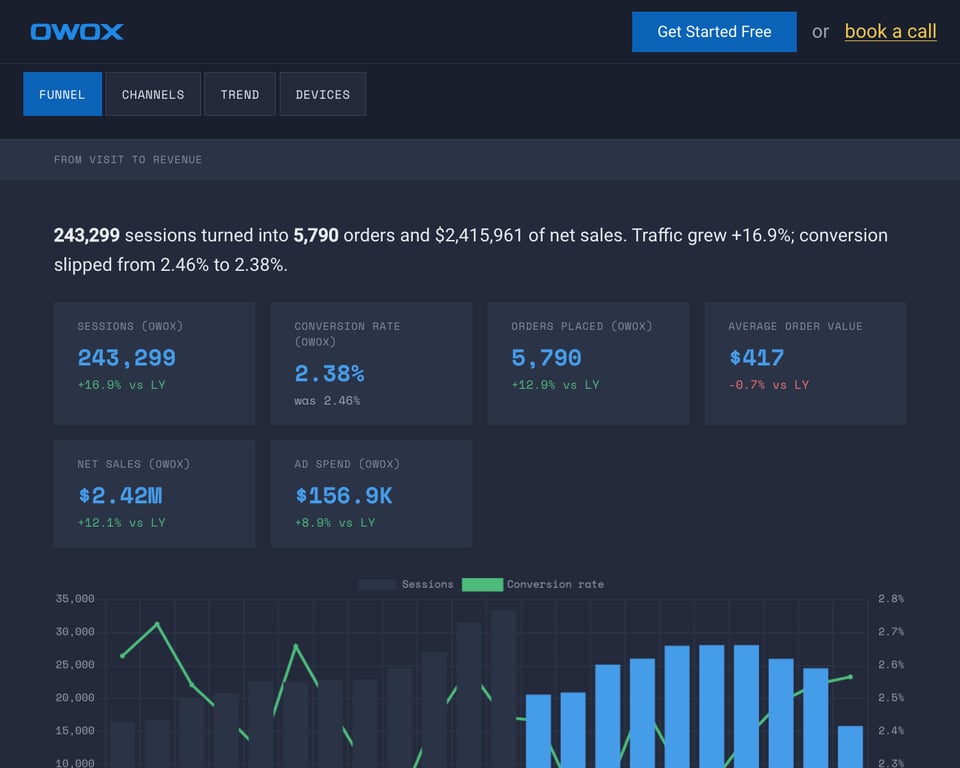Click the 2.38% conversion rate value
The image size is (960, 768).
(329, 374)
